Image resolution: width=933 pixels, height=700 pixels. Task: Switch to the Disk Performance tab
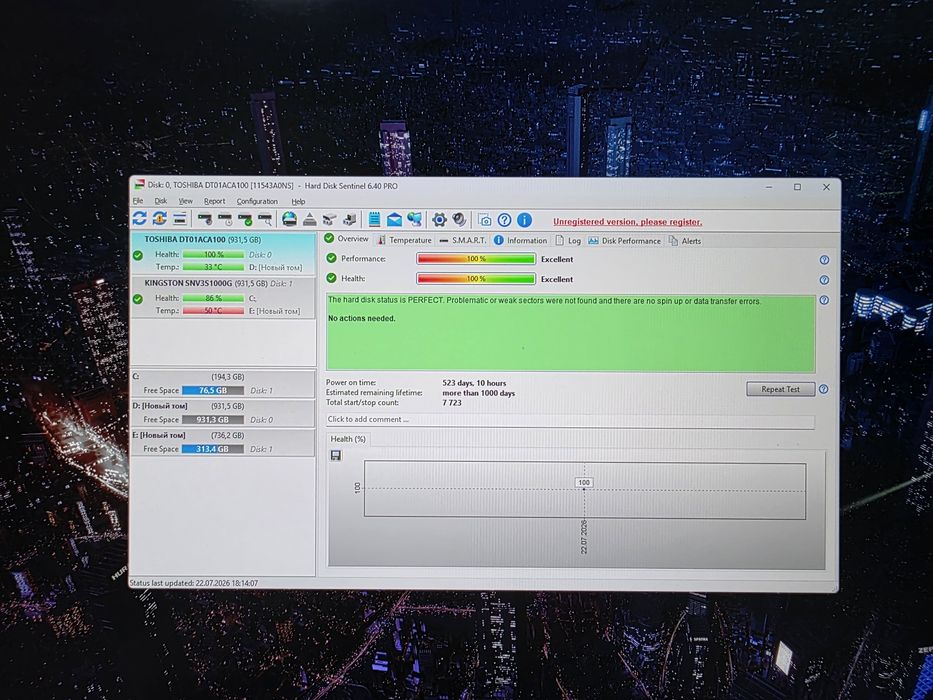tap(624, 241)
